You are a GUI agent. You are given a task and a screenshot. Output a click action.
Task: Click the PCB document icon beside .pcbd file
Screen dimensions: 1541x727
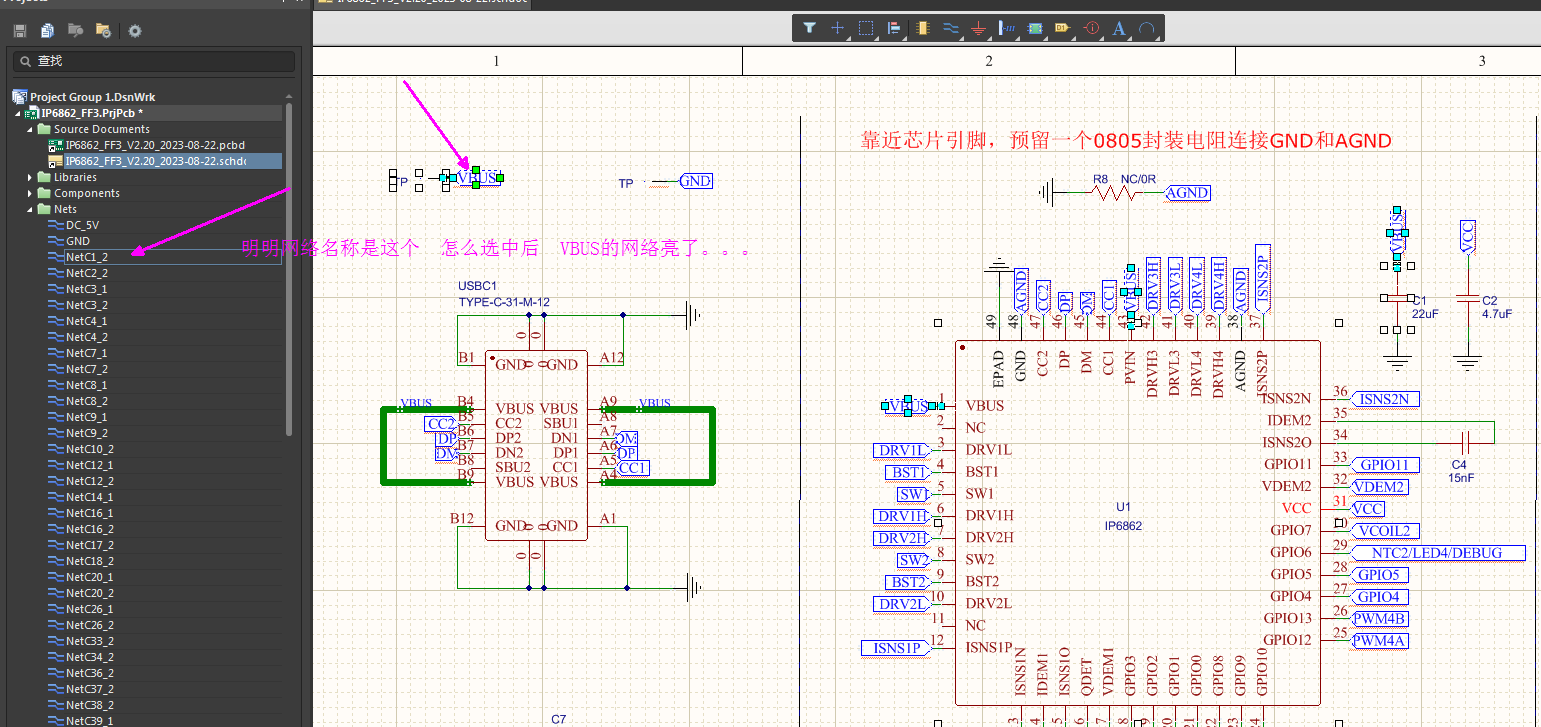[x=56, y=145]
